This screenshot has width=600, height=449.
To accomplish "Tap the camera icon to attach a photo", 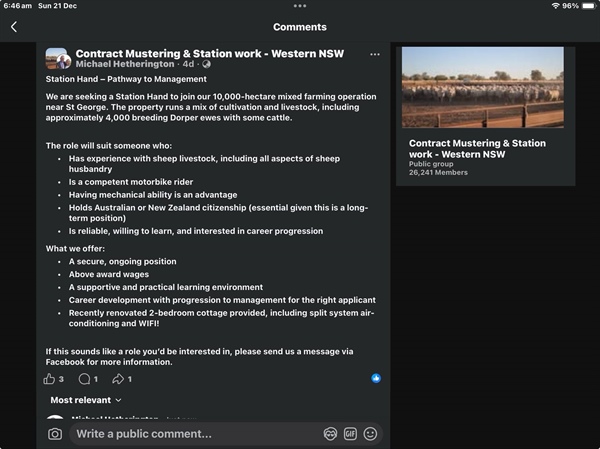I will coord(55,434).
